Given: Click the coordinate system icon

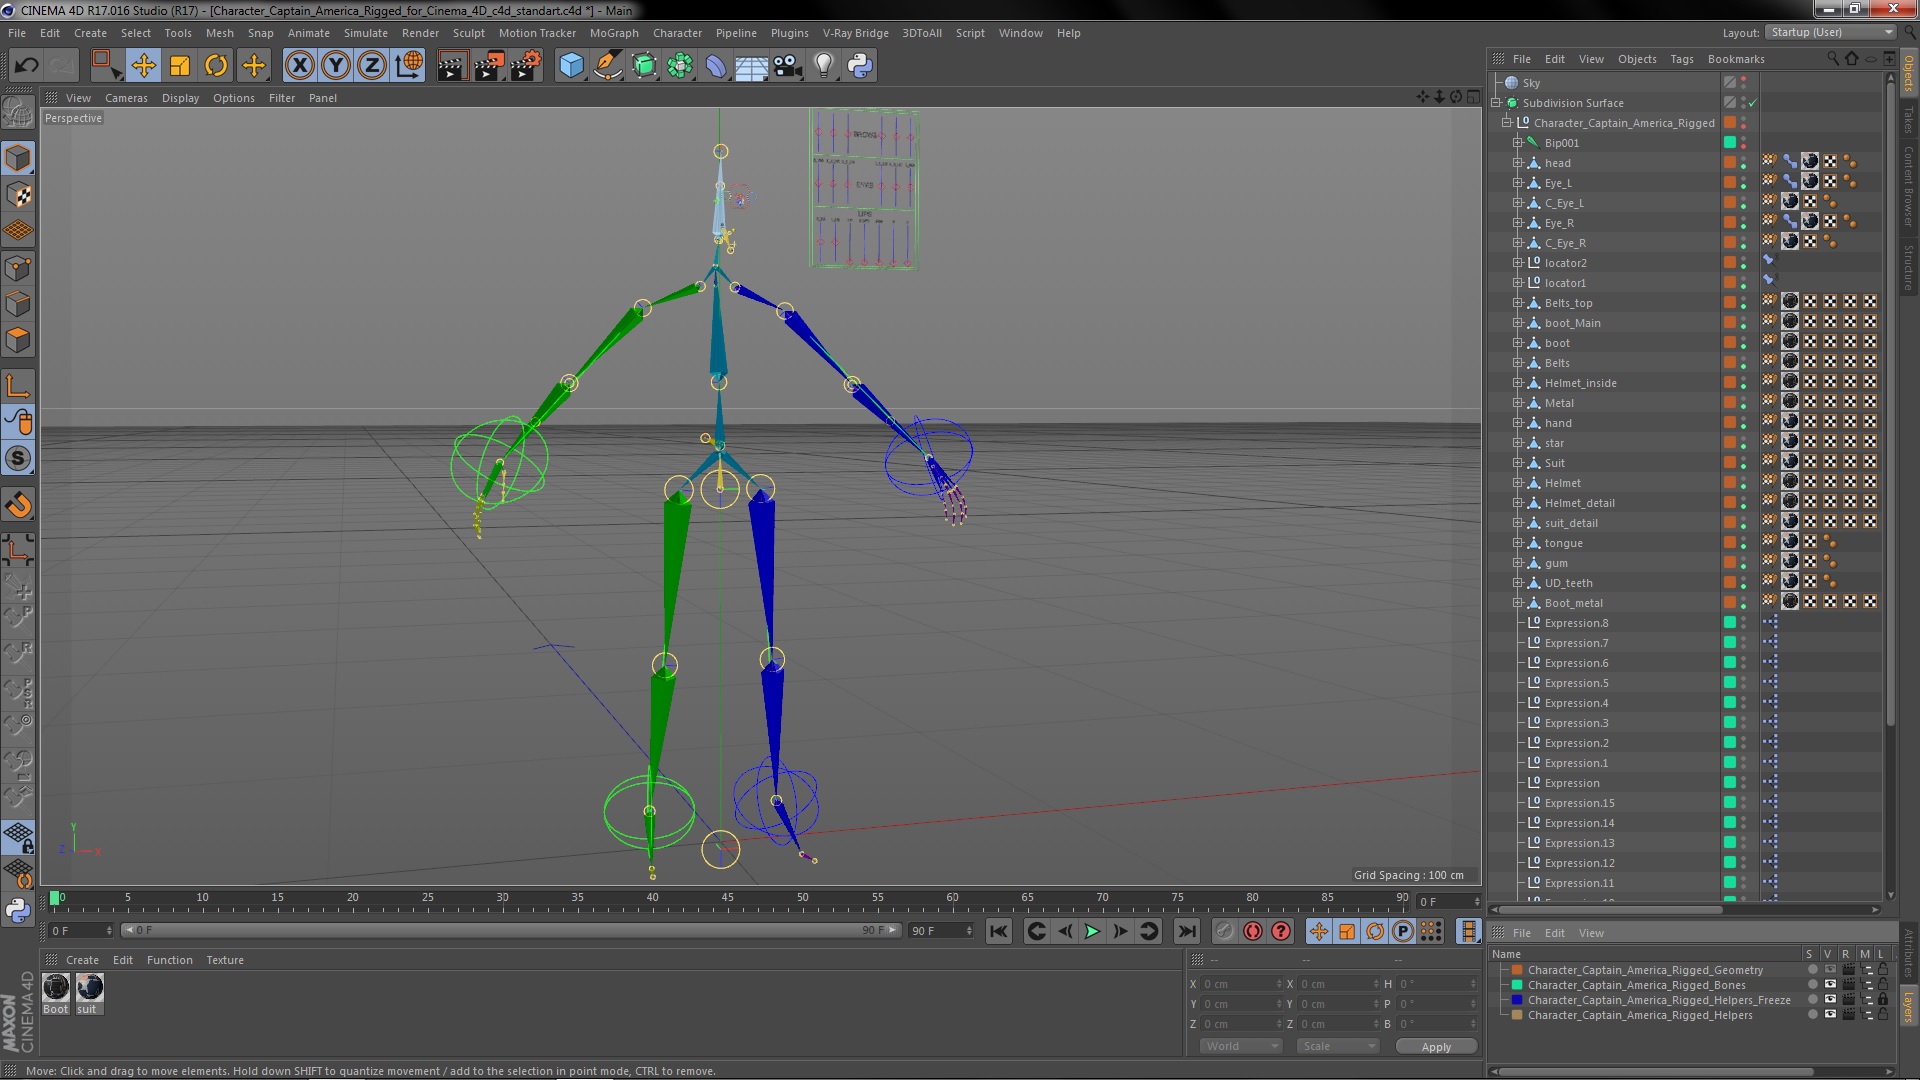Looking at the screenshot, I should click(409, 66).
